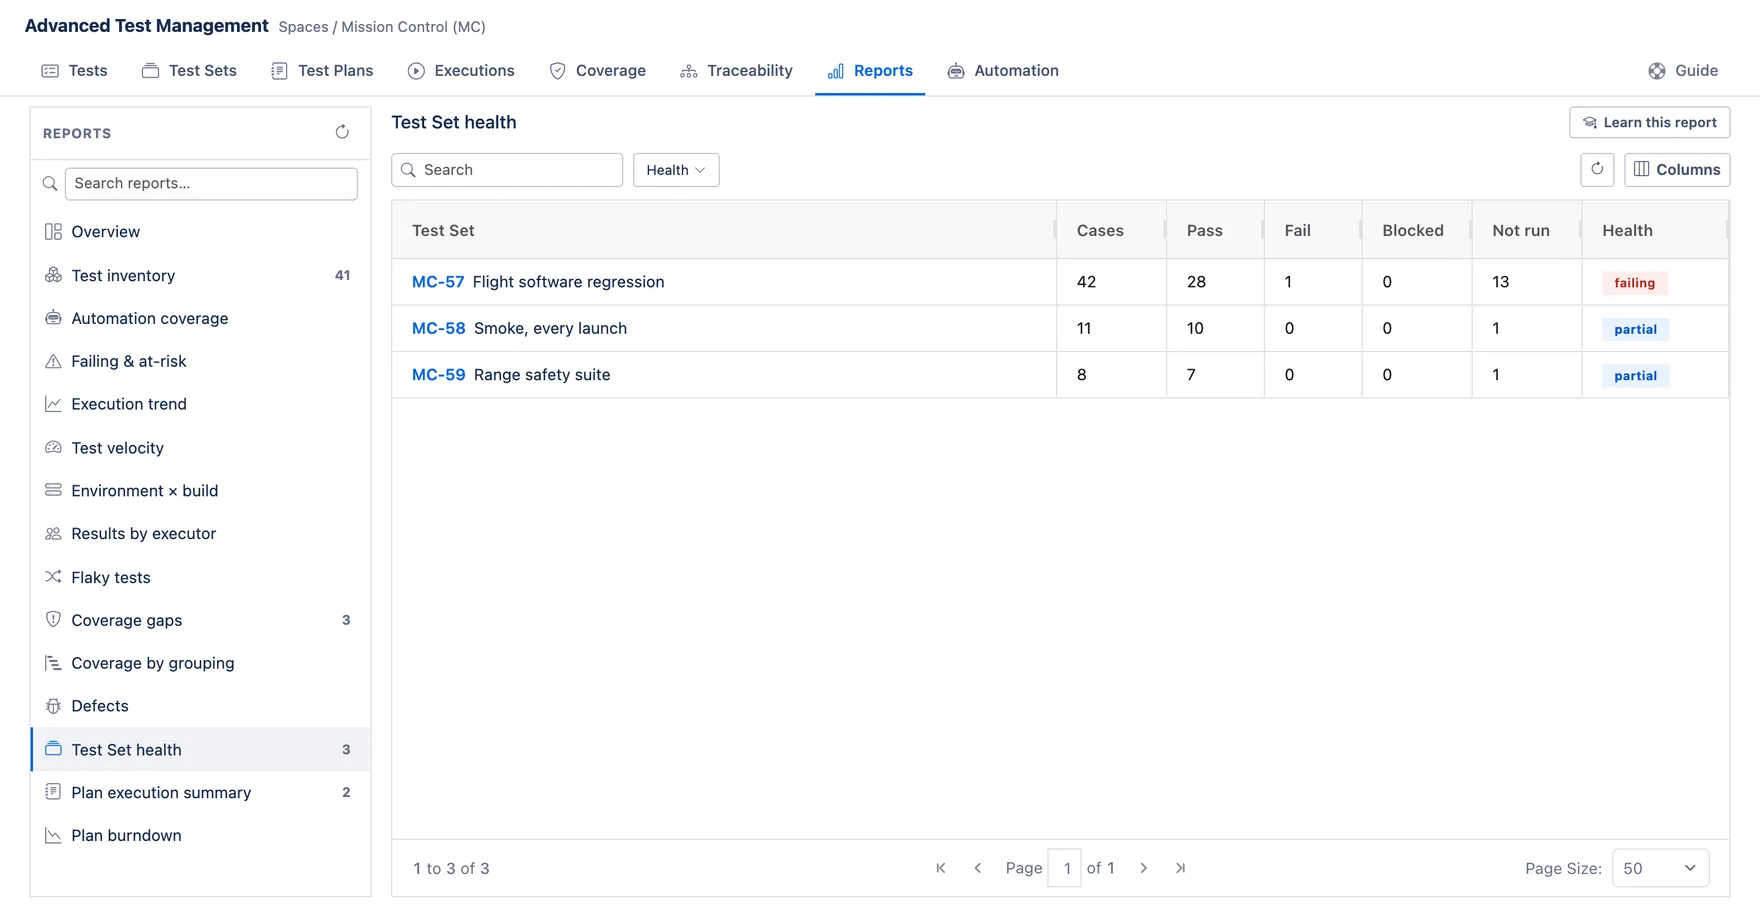
Task: Open the Health filter dropdown
Action: [x=676, y=170]
